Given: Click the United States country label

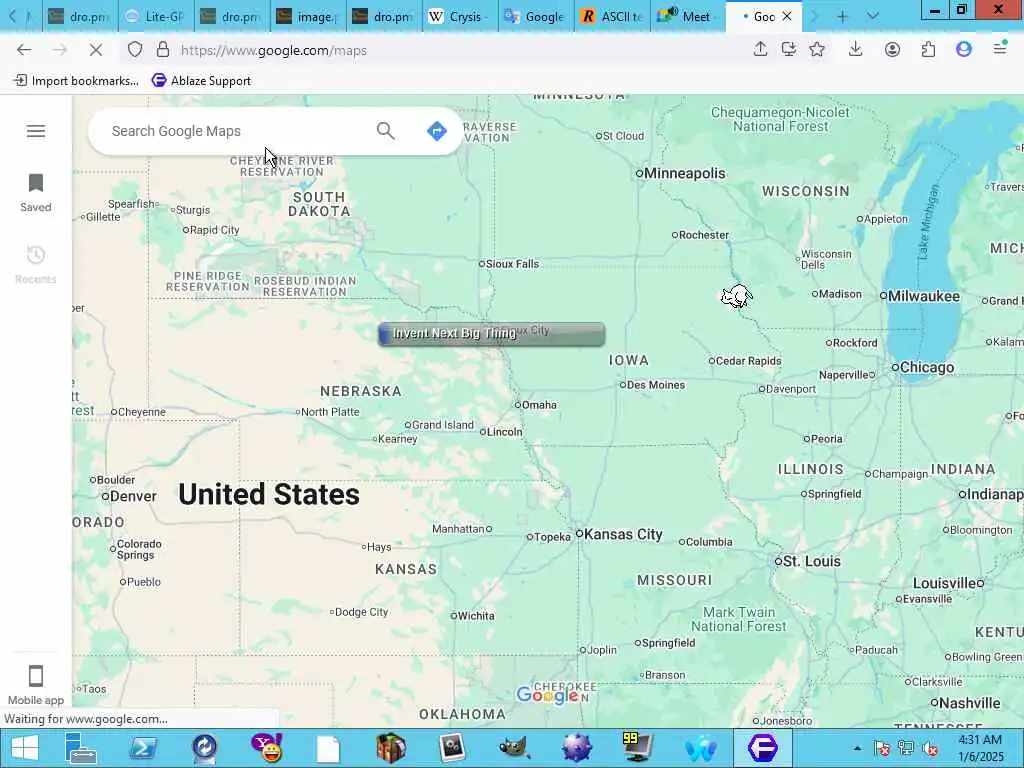Looking at the screenshot, I should [269, 494].
